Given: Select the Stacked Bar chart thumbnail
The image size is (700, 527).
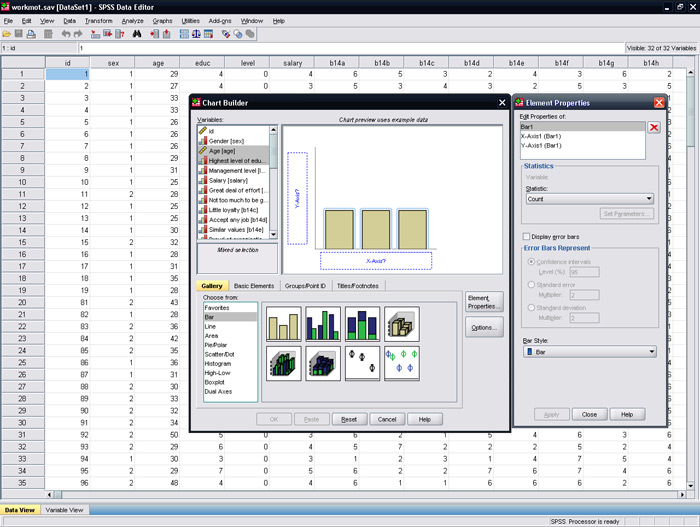Looking at the screenshot, I should point(362,324).
